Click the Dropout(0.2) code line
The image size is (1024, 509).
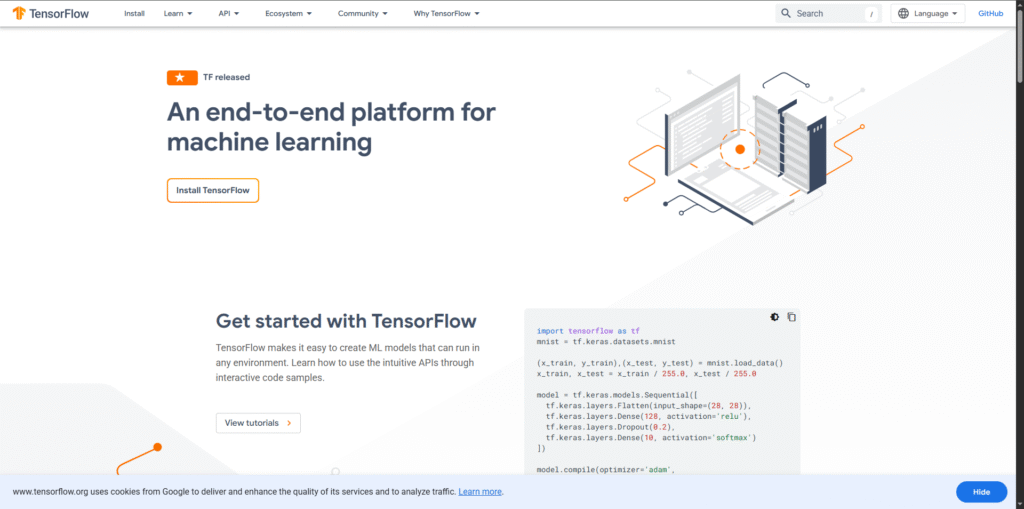tap(604, 426)
